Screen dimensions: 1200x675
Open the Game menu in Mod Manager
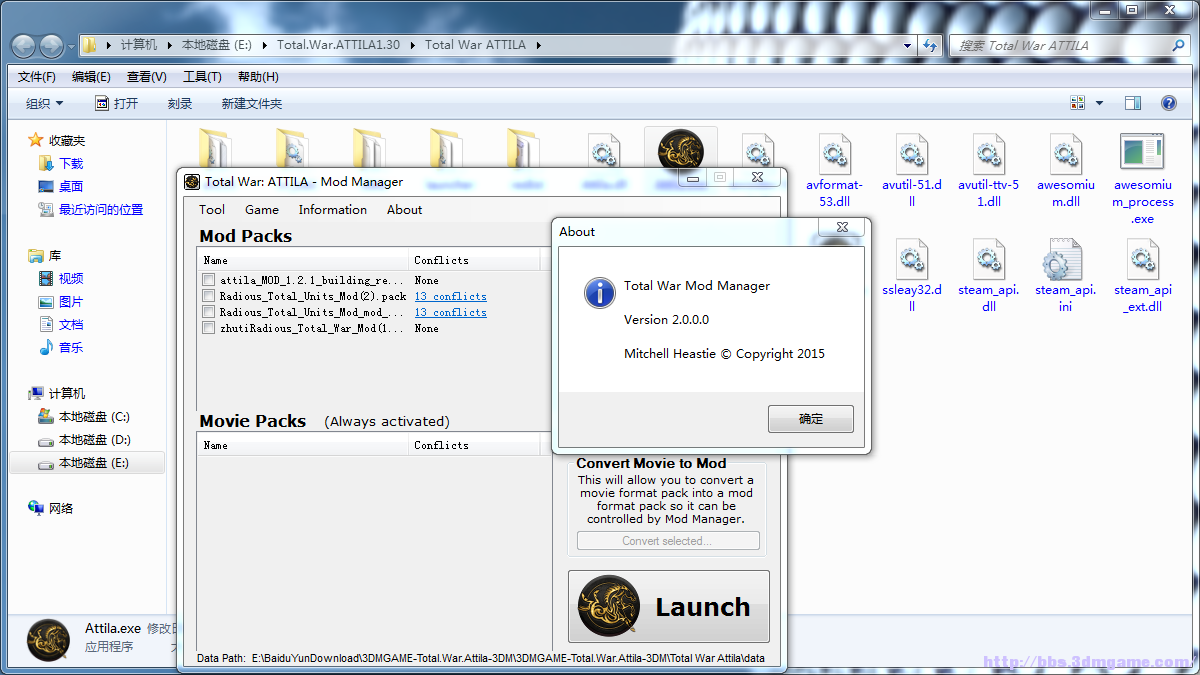(262, 209)
